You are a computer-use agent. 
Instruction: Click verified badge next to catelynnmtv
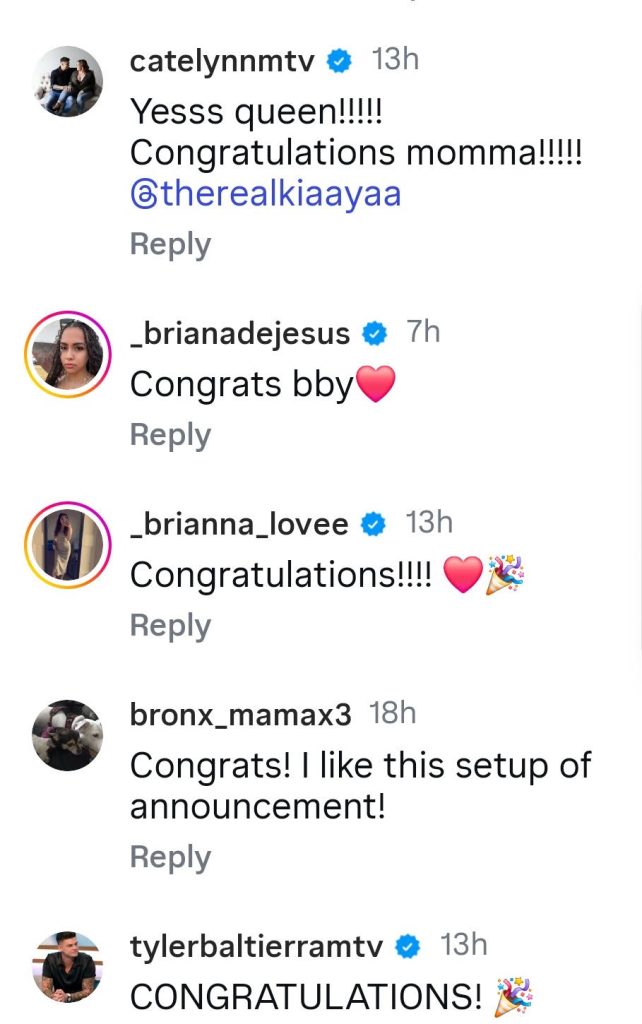(341, 62)
